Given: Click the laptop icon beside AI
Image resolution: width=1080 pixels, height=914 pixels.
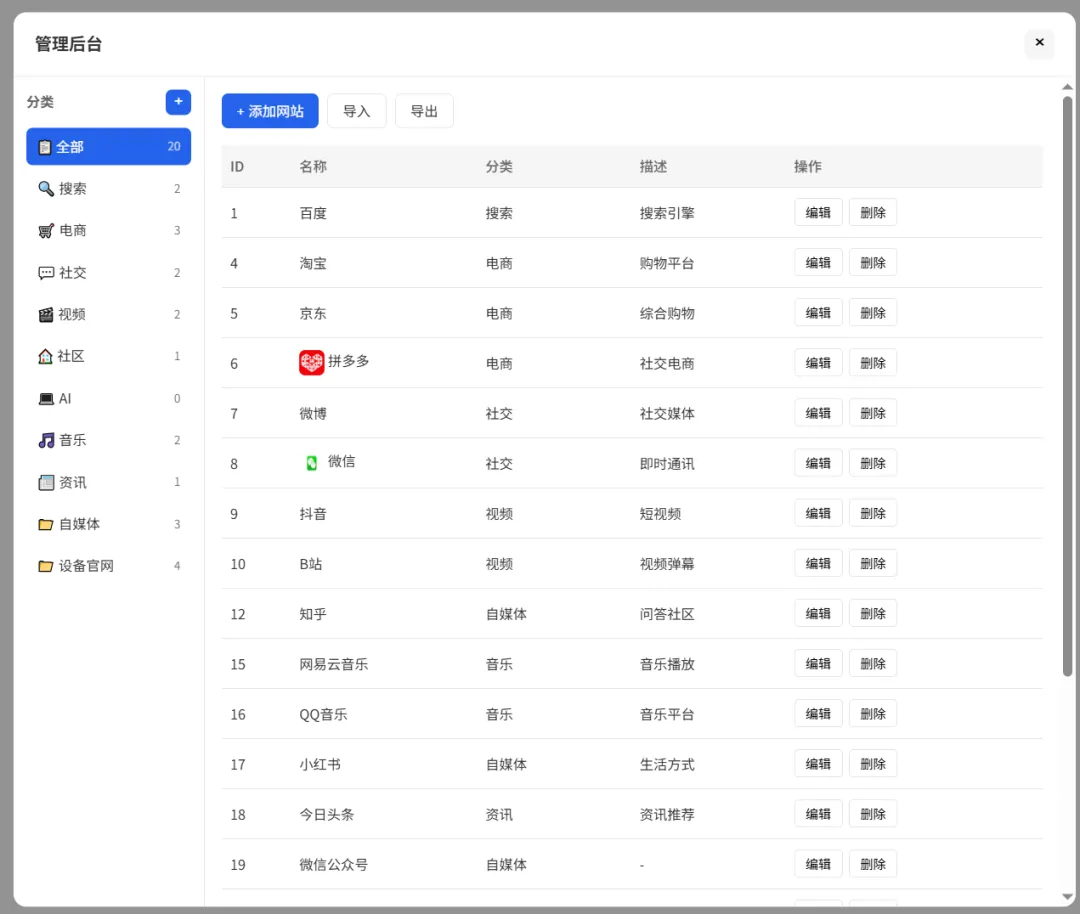Looking at the screenshot, I should pos(45,399).
